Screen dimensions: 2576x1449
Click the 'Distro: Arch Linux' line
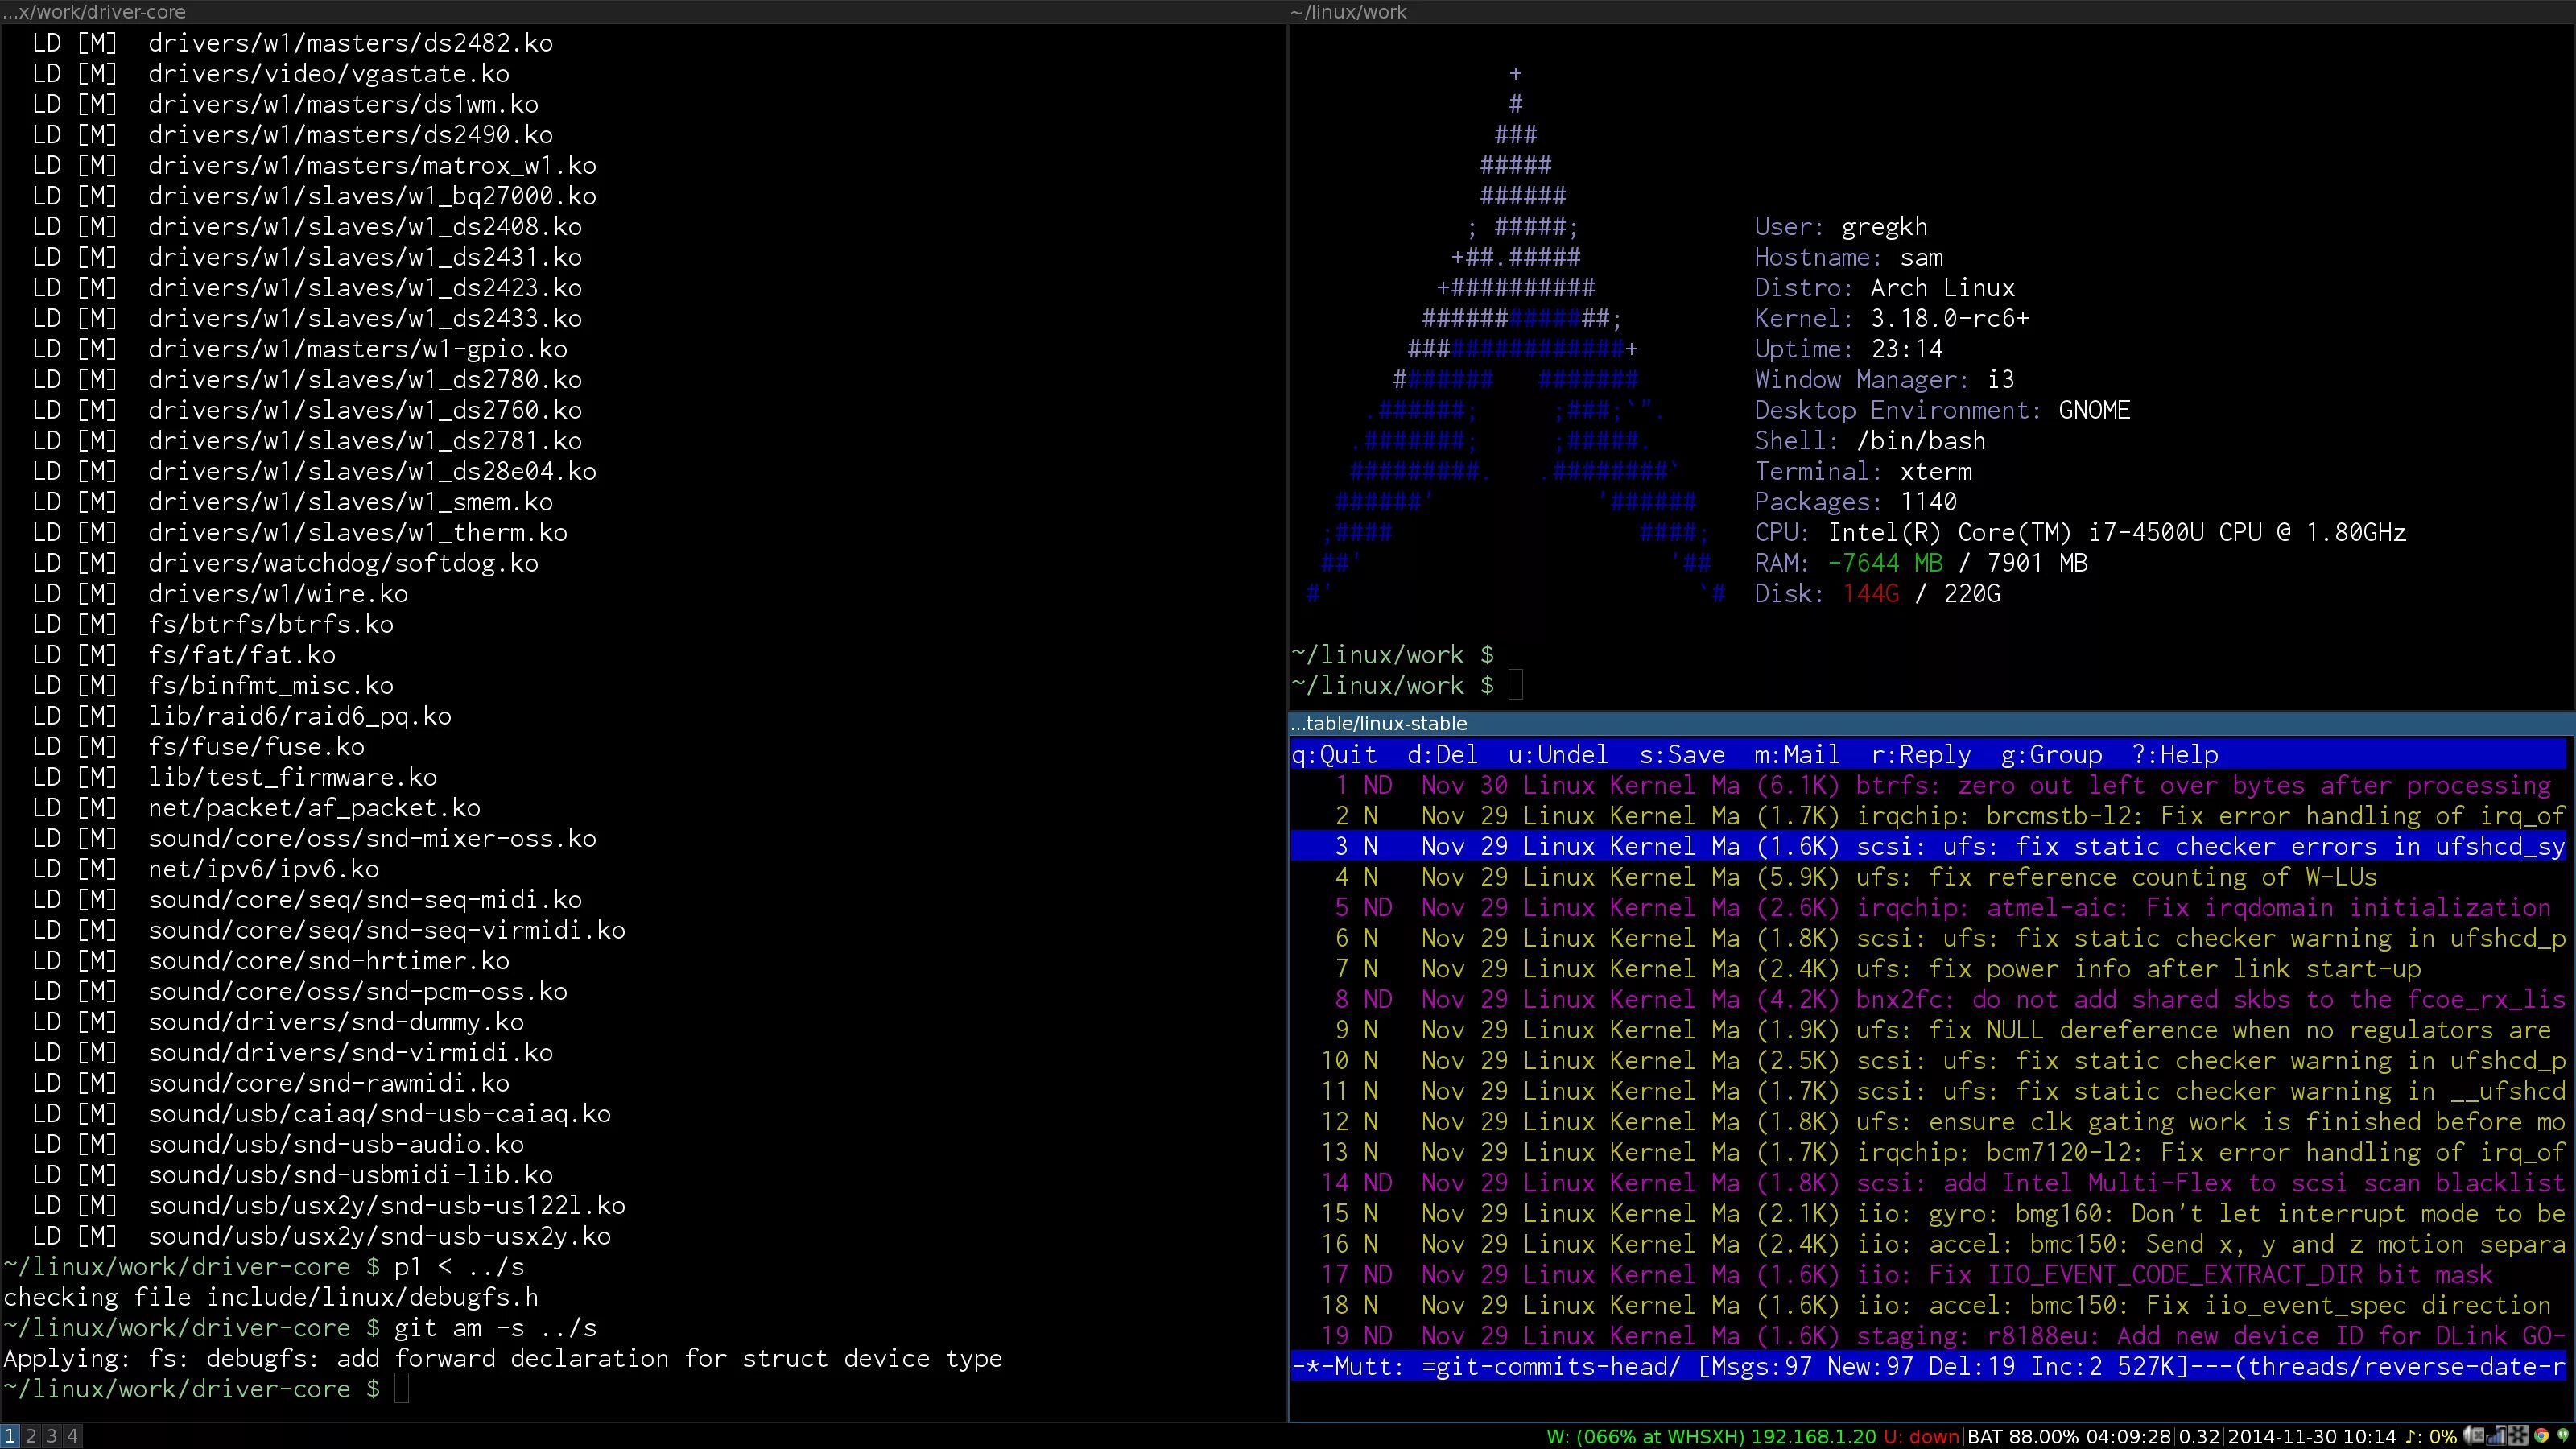[1885, 288]
